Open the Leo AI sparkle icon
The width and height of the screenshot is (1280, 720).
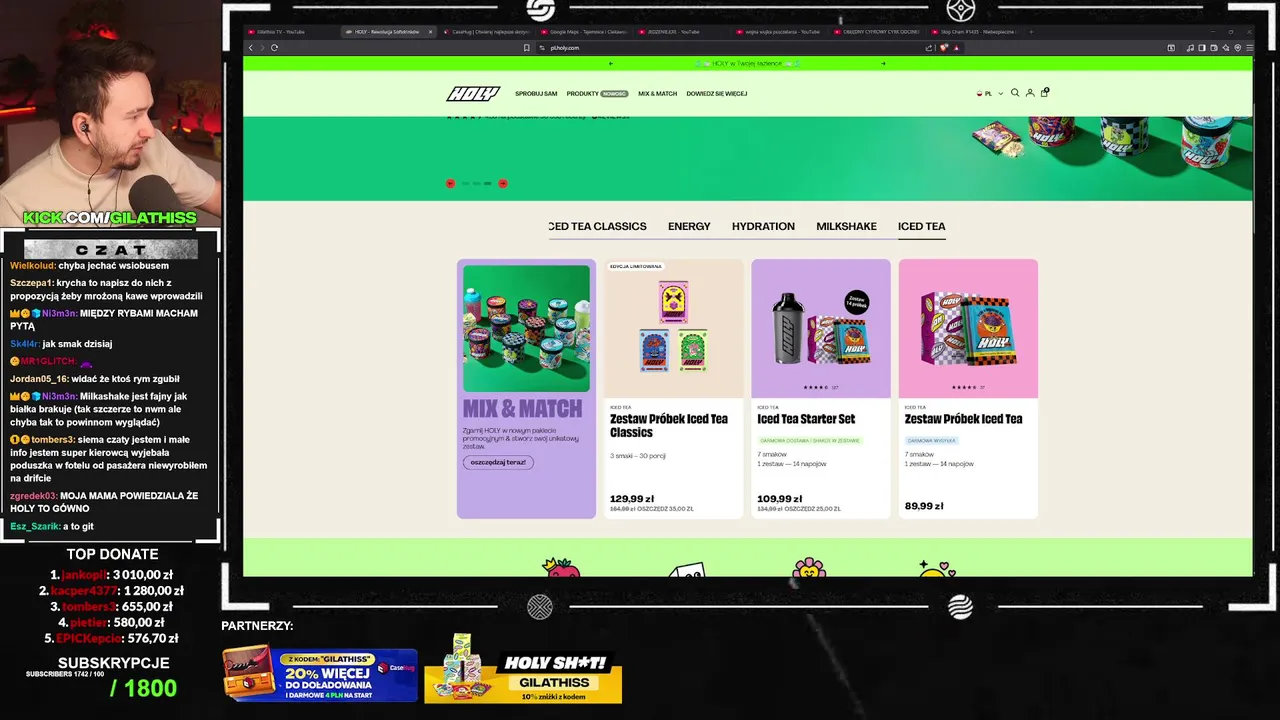coord(1226,48)
